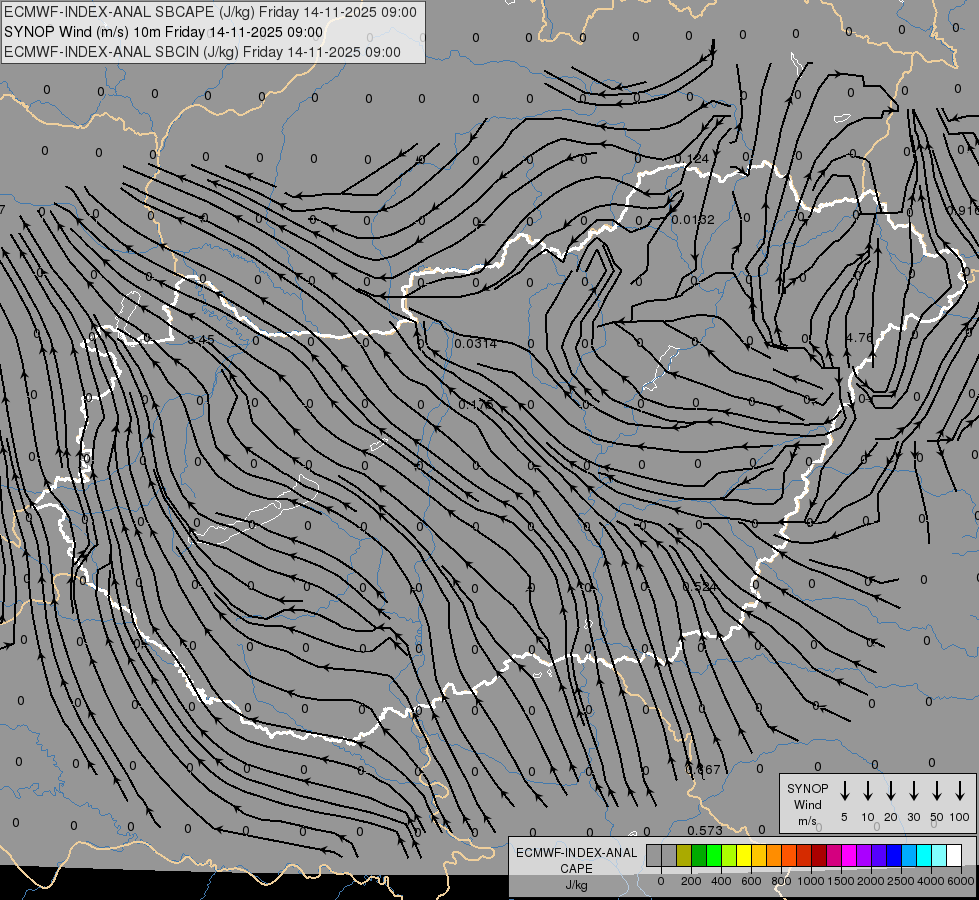
Task: Select the maroon dark red CAPE swatch
Action: (819, 855)
